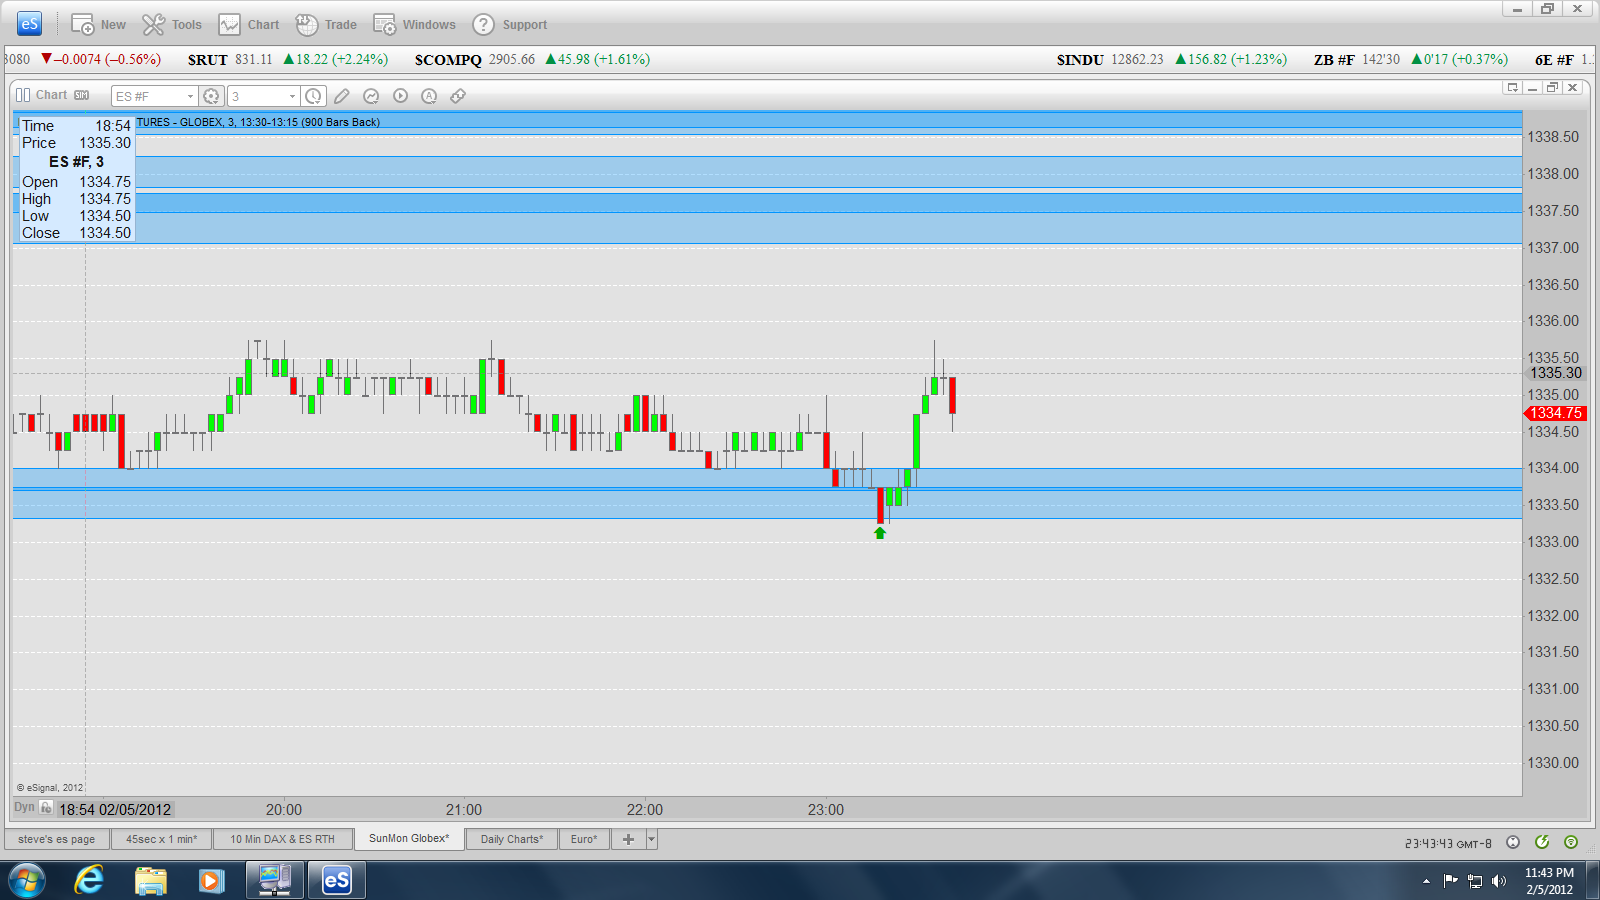Open Windows Media Player from taskbar
The image size is (1600, 900).
click(211, 881)
